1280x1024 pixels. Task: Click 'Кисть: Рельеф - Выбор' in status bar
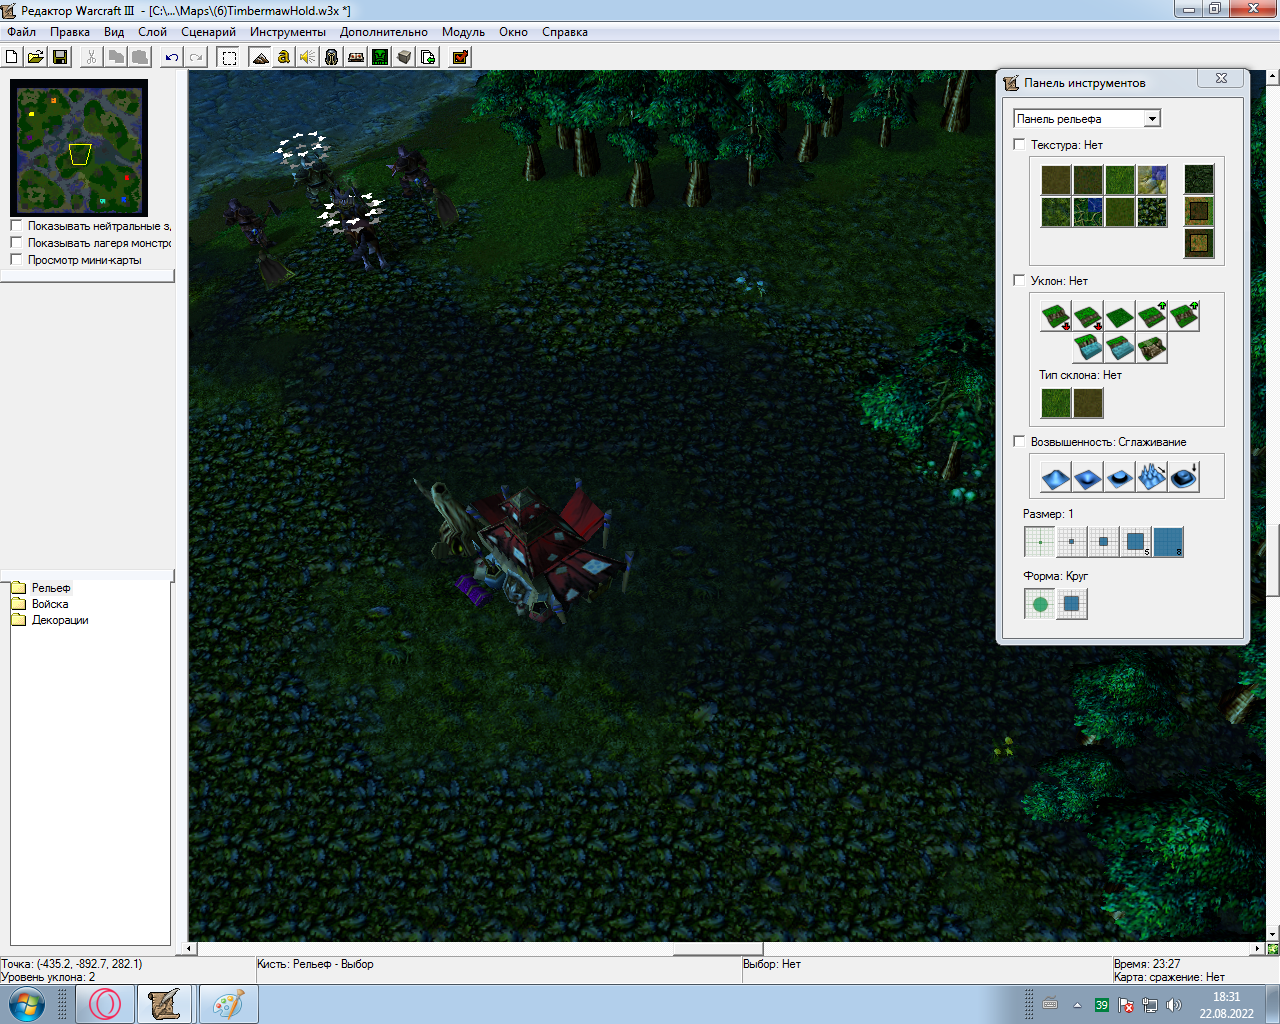click(x=315, y=964)
